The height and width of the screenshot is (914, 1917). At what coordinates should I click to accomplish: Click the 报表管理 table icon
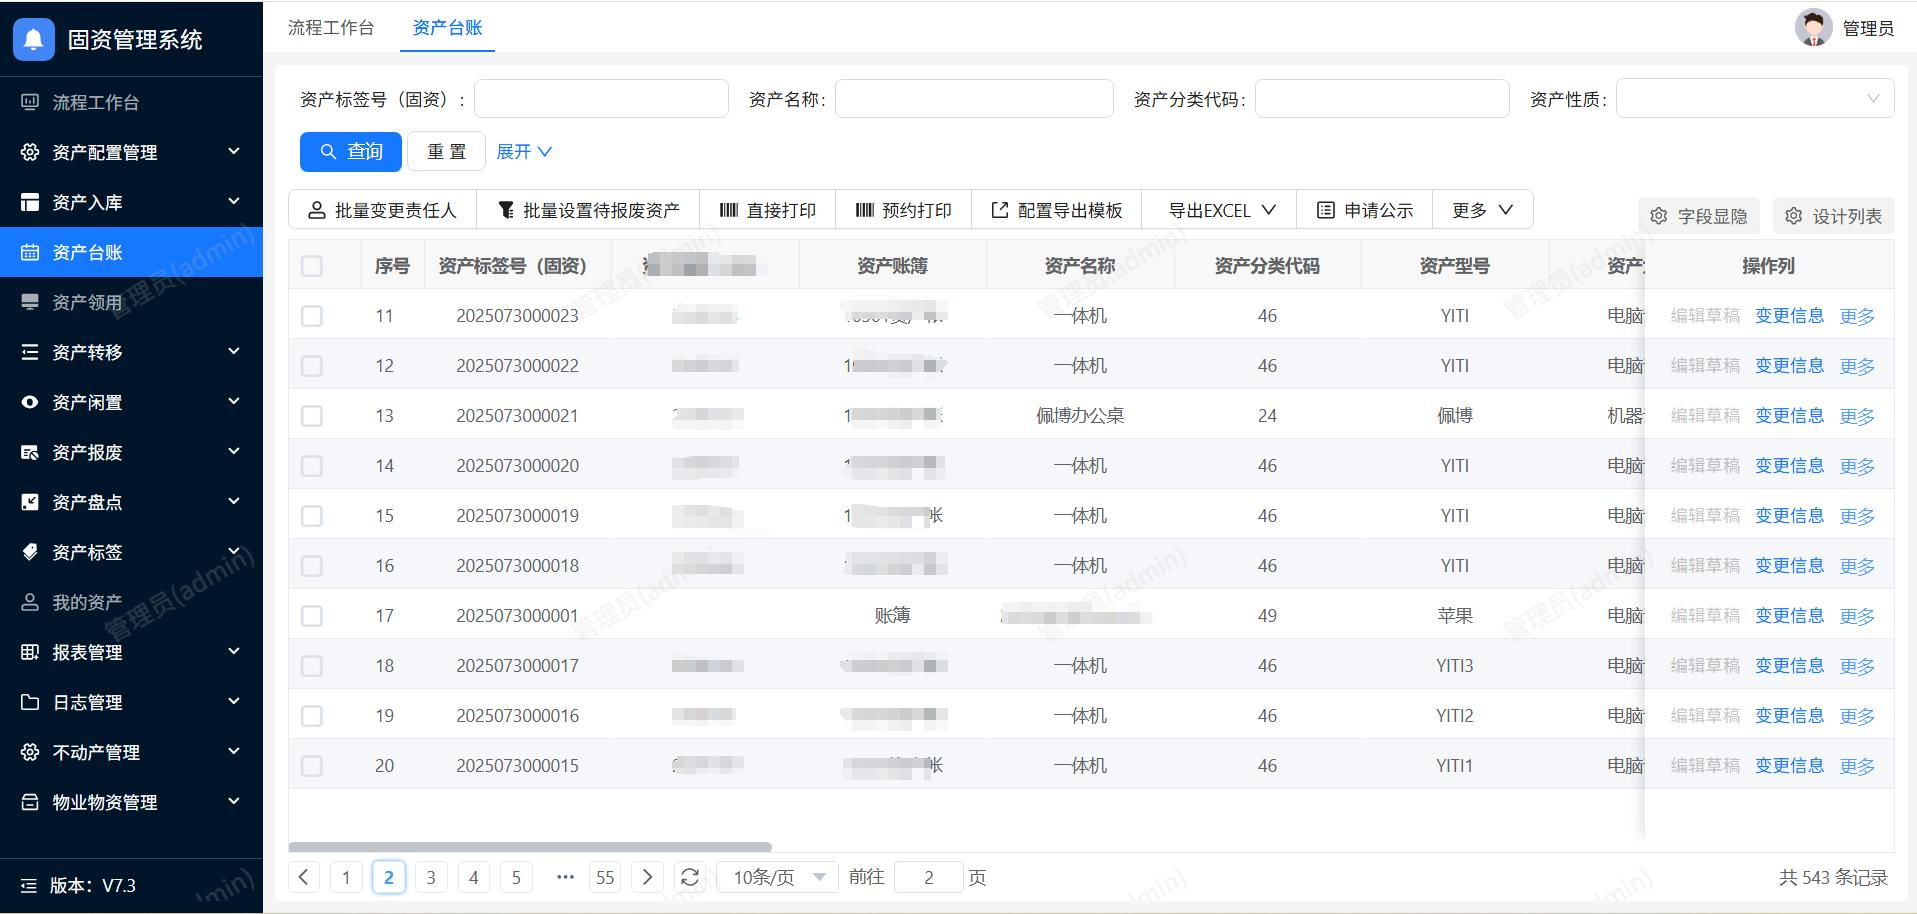[30, 652]
